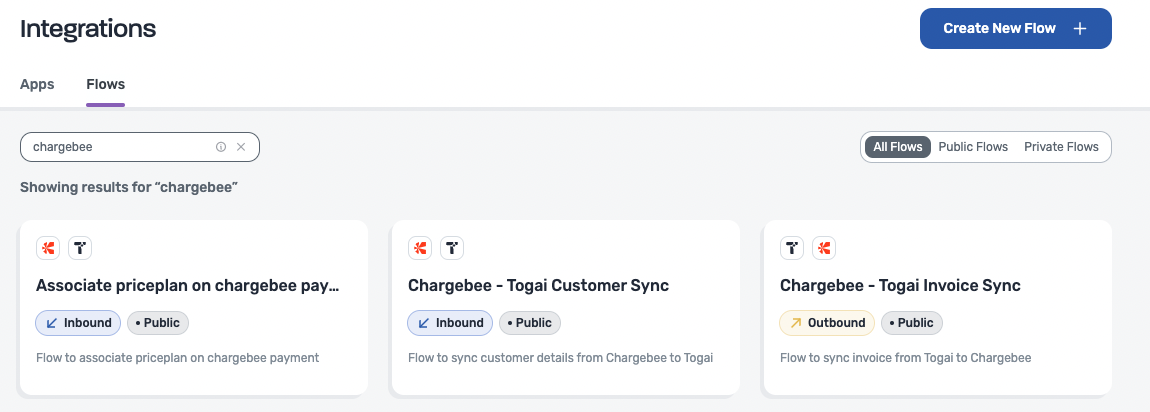Click the Chargebee logo on the priceplan card

(48, 247)
